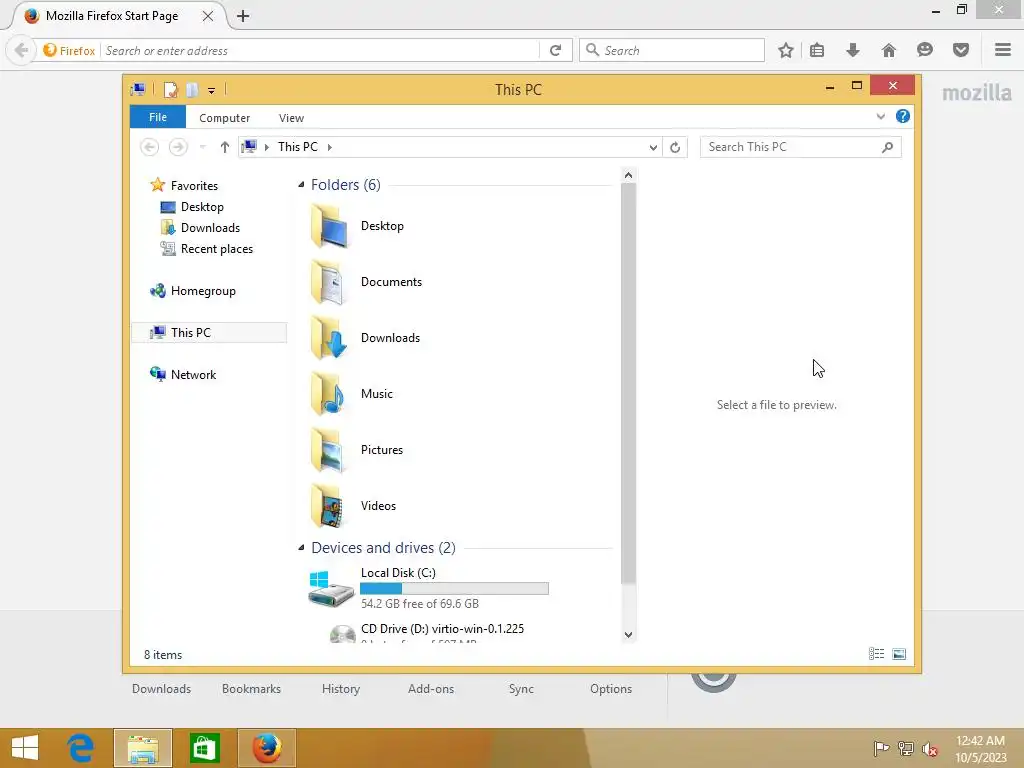Viewport: 1024px width, 768px height.
Task: Collapse the Devices and drives group
Action: coord(301,547)
